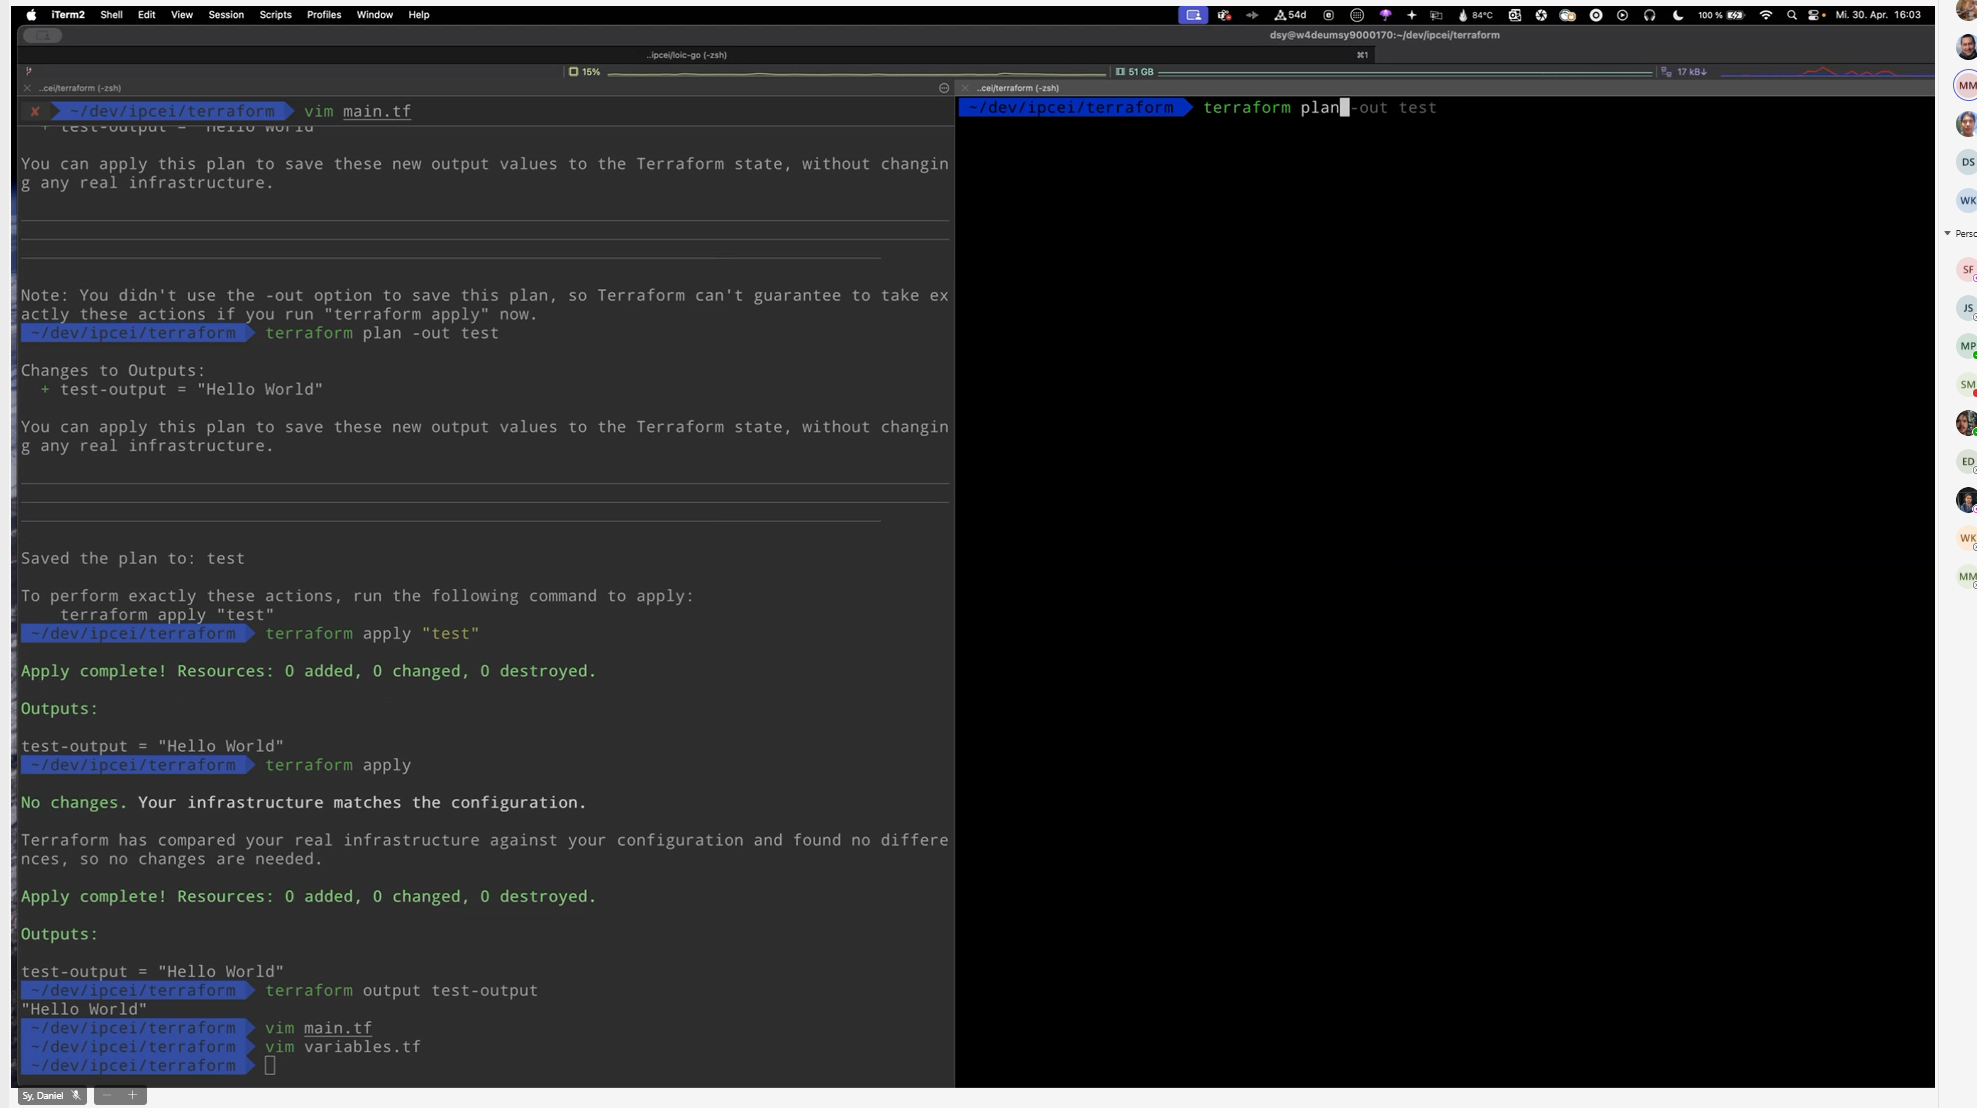Viewport: 1977px width, 1108px height.
Task: Click the 'Changes to Outputs:' line
Action: 113,371
